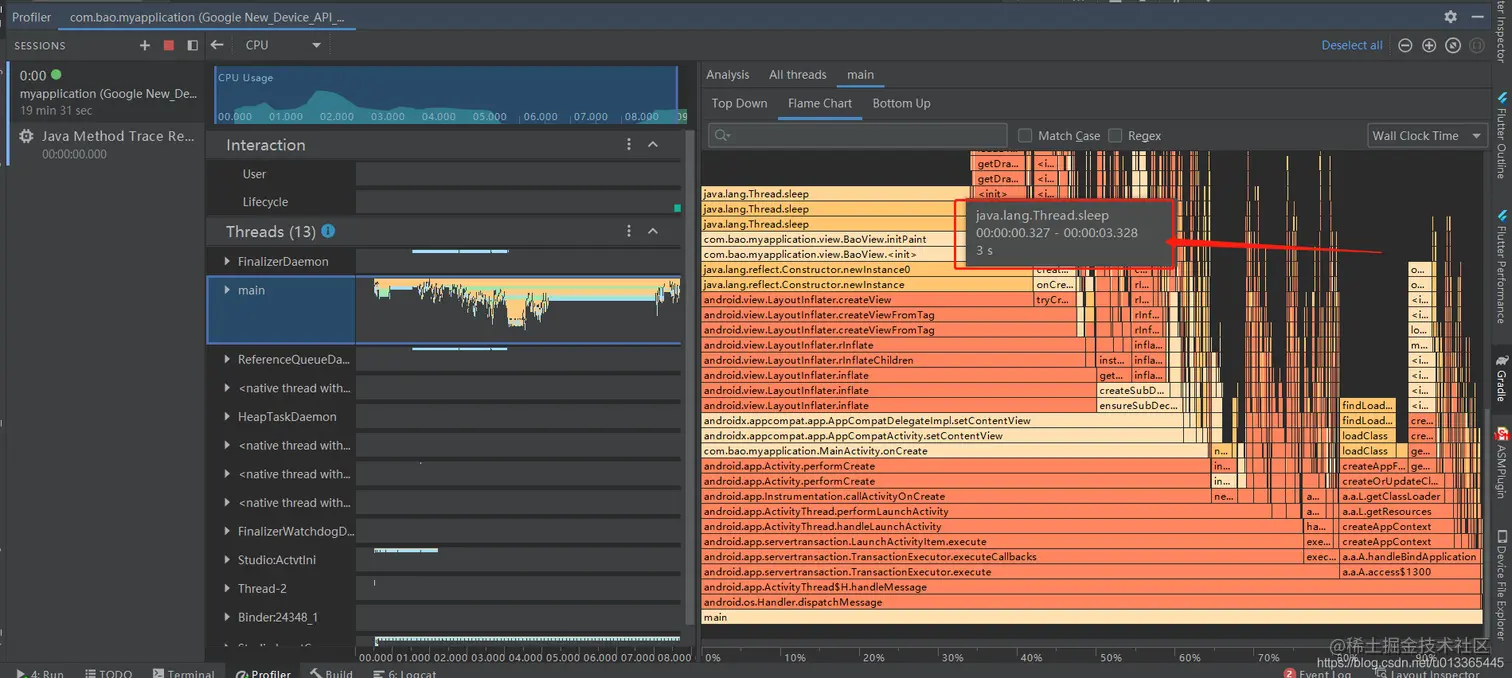Start a new profiling session with plus icon
This screenshot has width=1512, height=678.
tap(145, 45)
